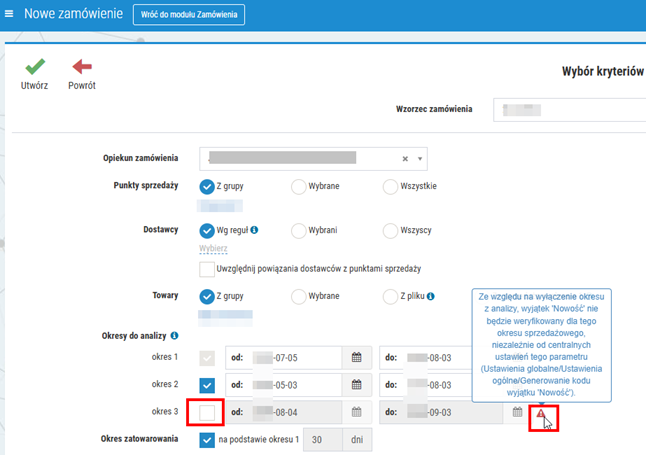Click the green Utwórz checkmark icon

(x=34, y=67)
